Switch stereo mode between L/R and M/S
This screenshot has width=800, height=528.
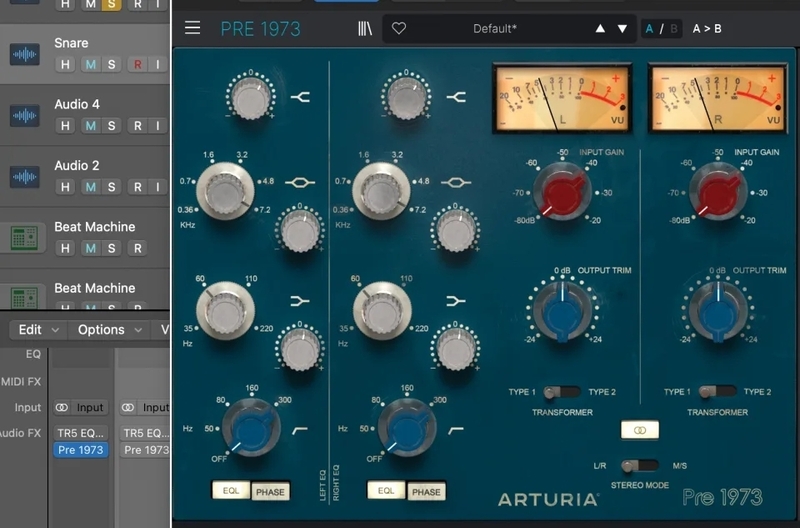[x=640, y=465]
